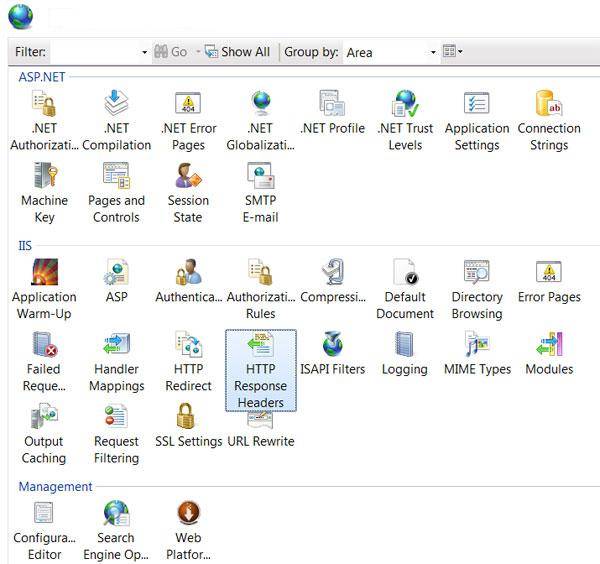The image size is (600, 564).
Task: Collapse the ASP.NET group header
Action: [x=42, y=77]
